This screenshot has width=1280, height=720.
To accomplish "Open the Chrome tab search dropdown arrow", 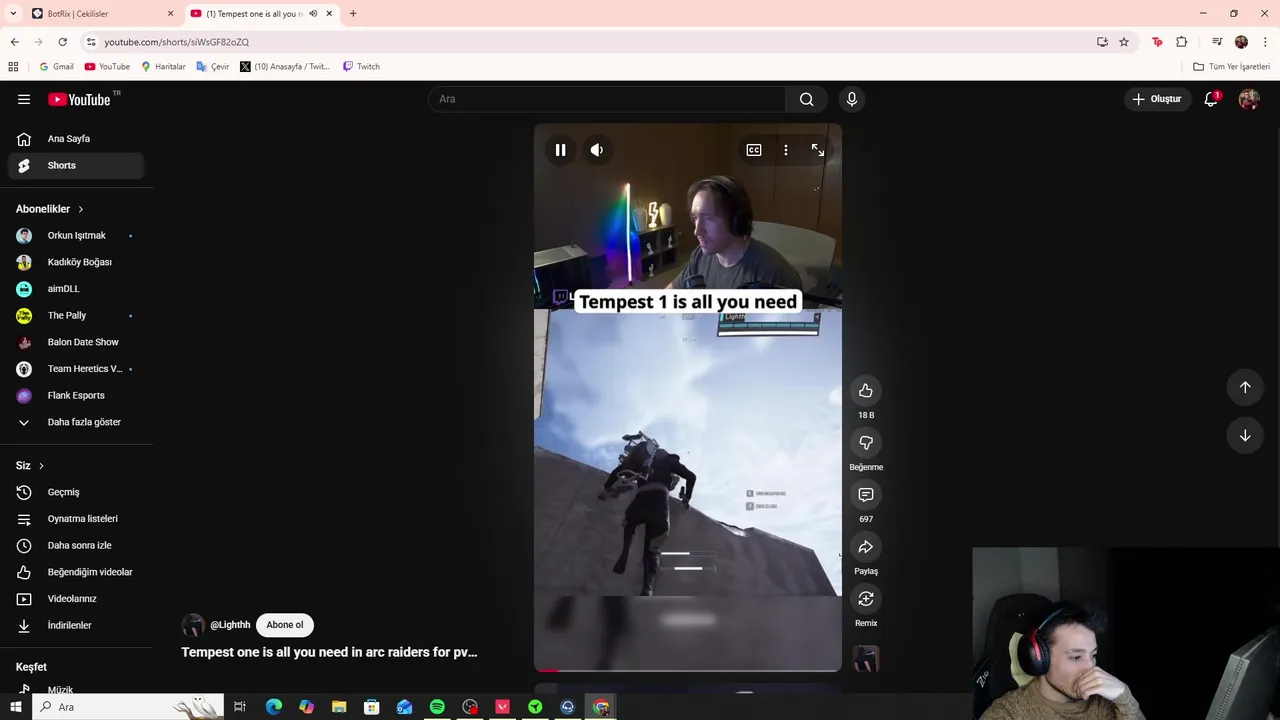I will [13, 13].
